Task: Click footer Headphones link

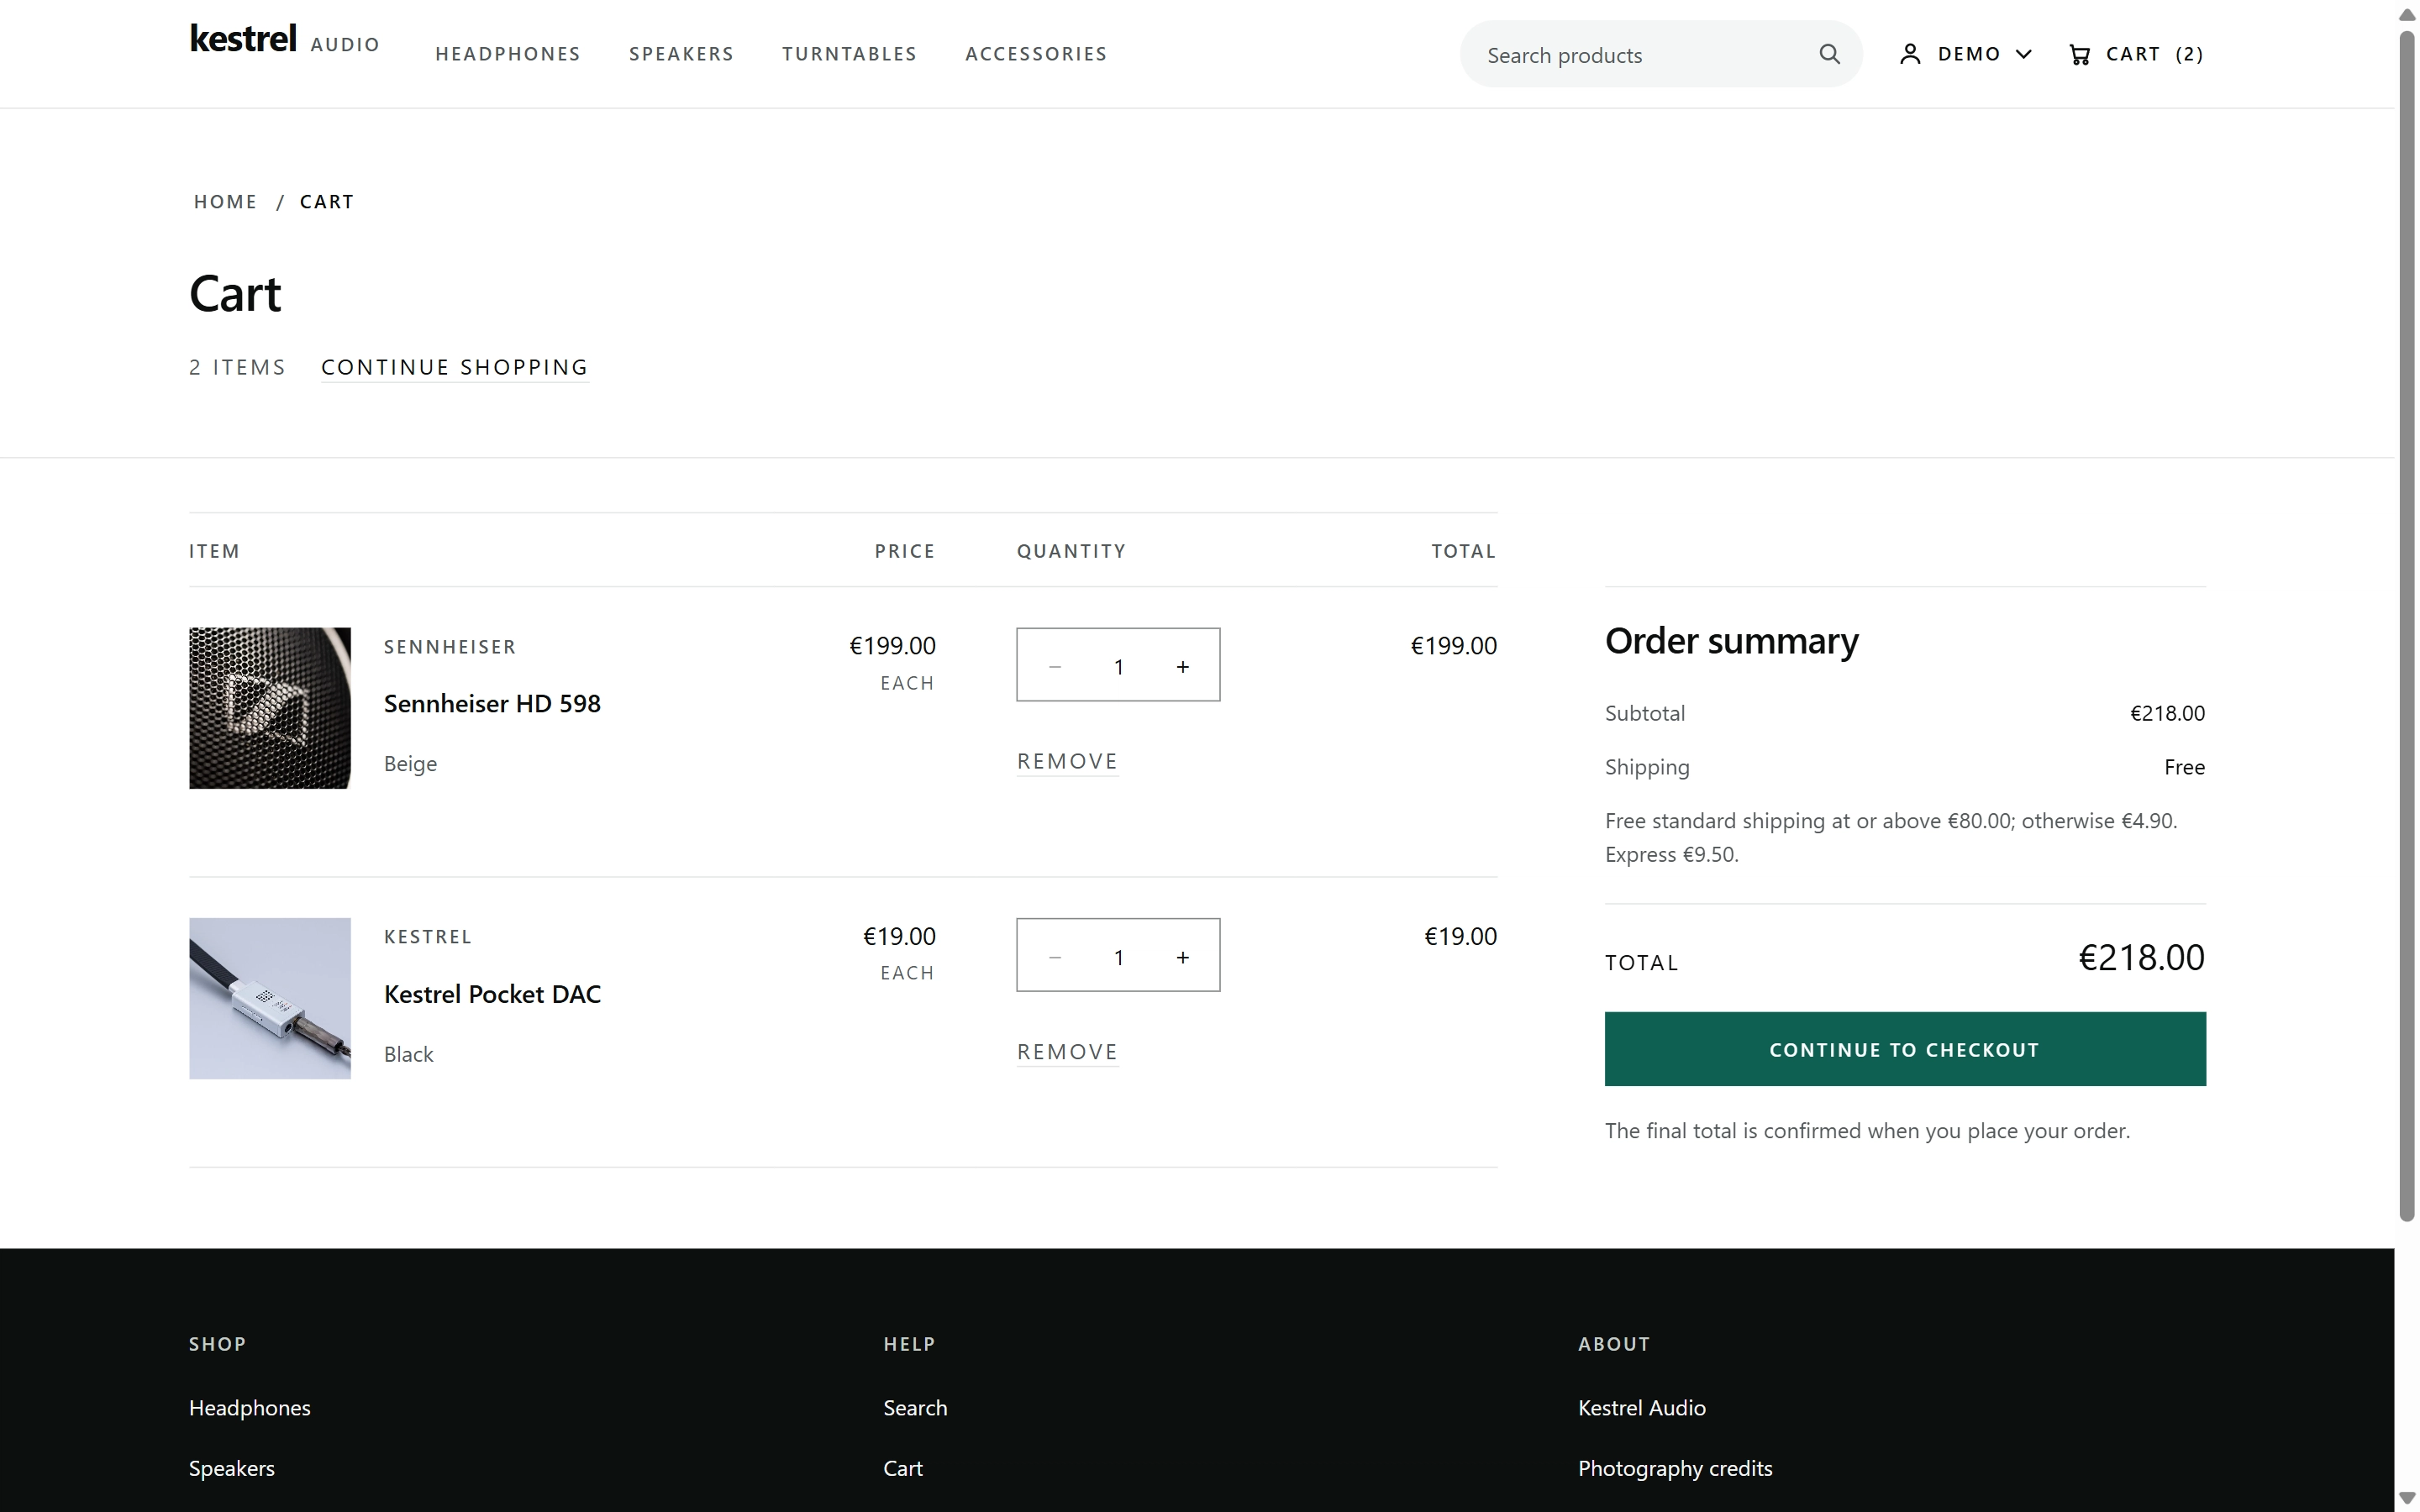Action: 249,1407
